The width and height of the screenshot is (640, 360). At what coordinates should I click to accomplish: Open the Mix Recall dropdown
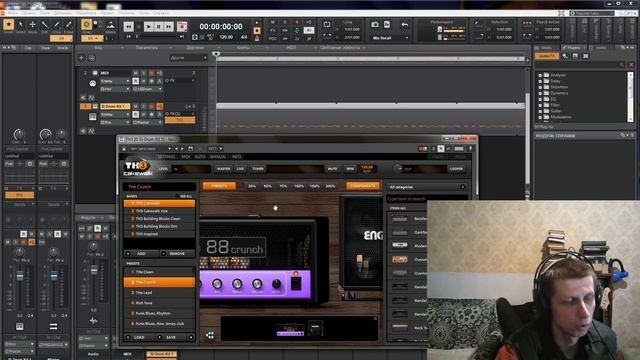[x=390, y=38]
